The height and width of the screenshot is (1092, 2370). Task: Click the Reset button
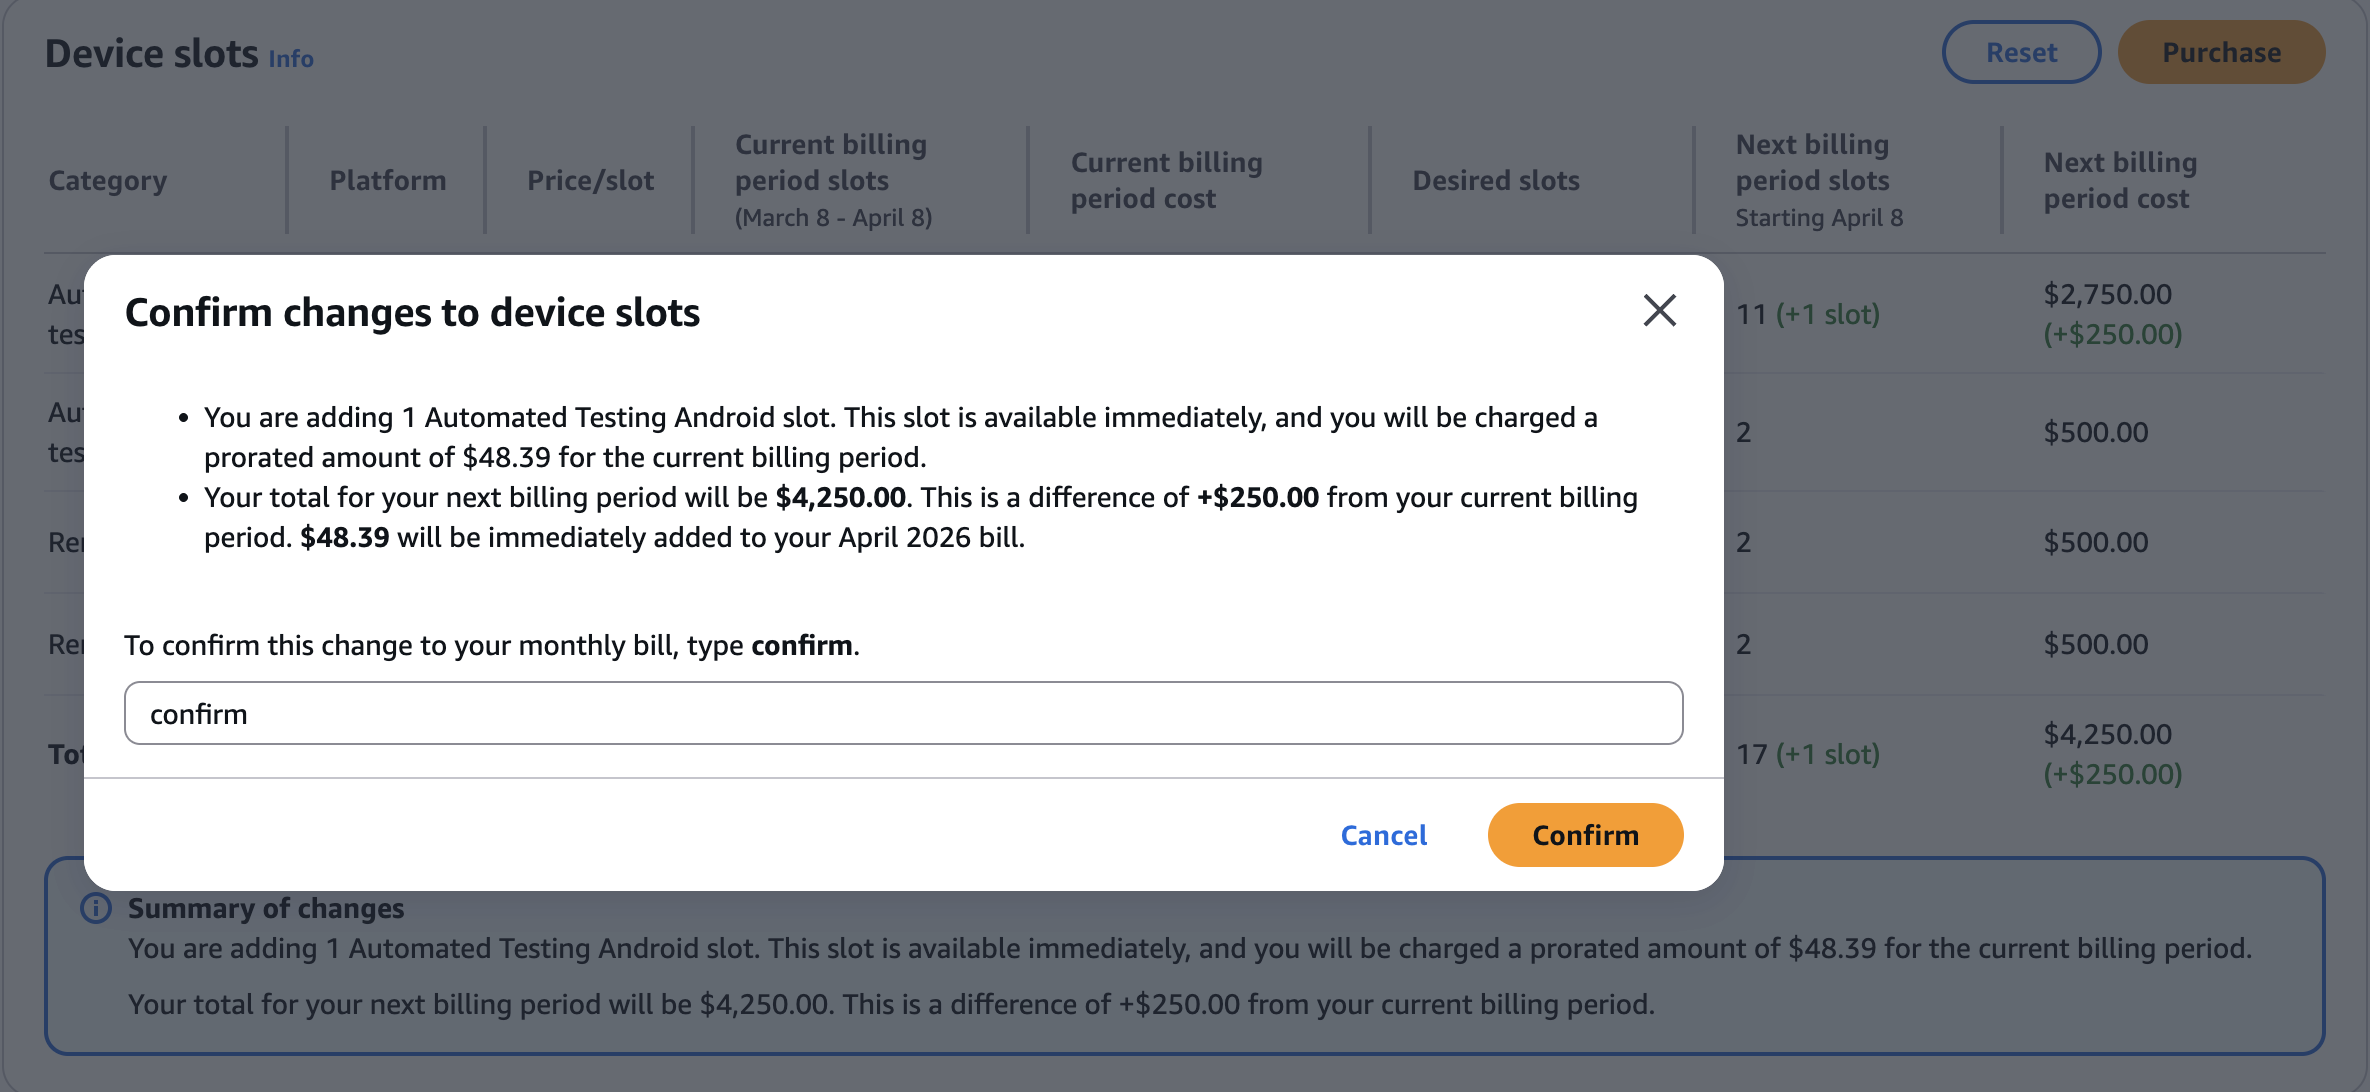pos(2021,52)
